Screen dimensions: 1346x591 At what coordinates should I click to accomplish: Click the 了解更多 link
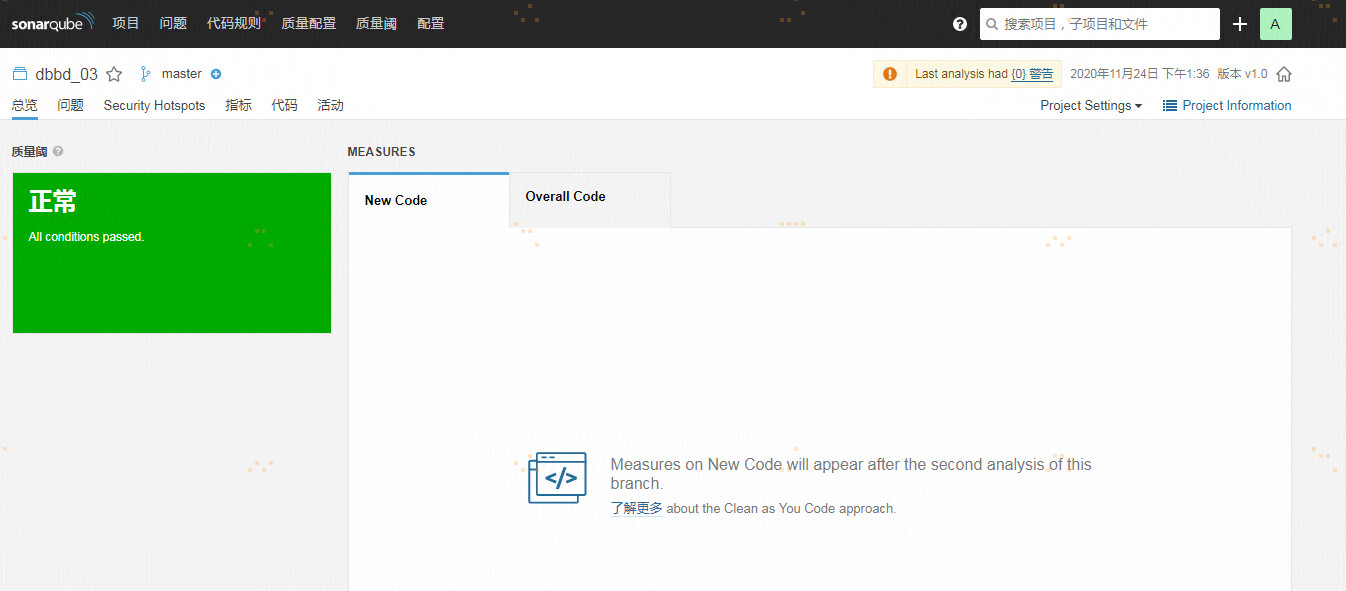tap(637, 508)
